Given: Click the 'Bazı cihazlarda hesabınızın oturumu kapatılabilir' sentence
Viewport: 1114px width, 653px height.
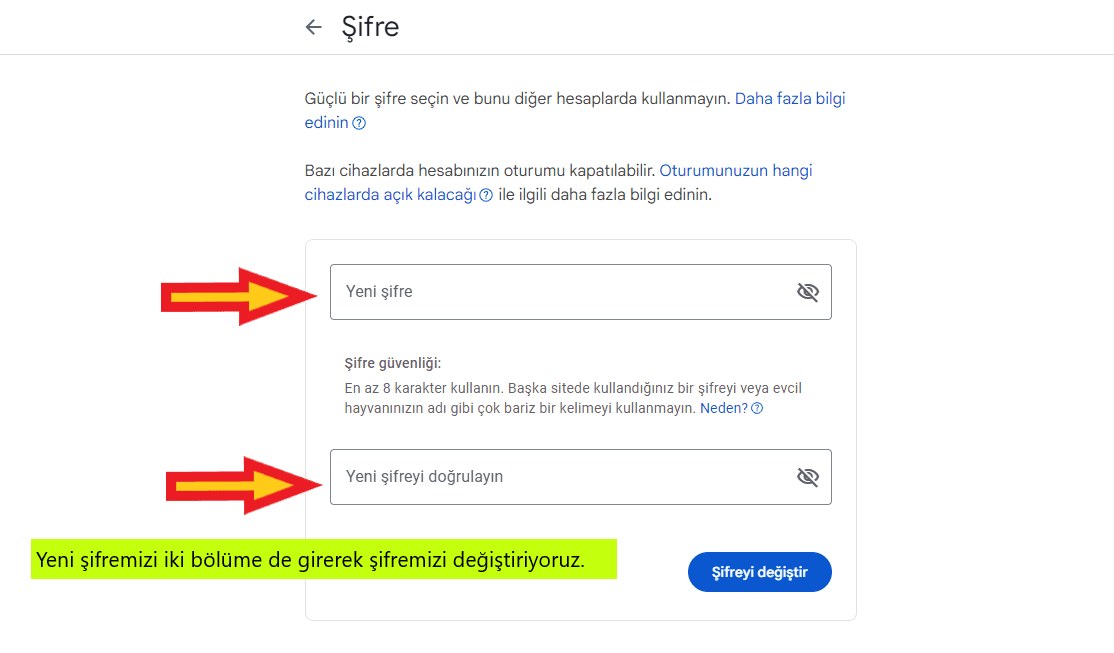Looking at the screenshot, I should (x=480, y=171).
